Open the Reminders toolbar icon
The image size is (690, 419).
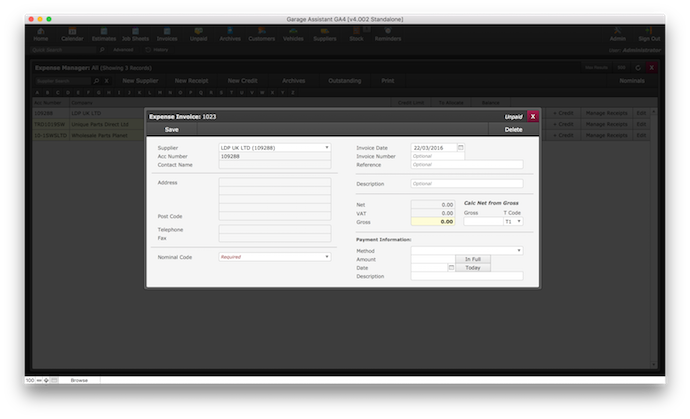pyautogui.click(x=388, y=34)
